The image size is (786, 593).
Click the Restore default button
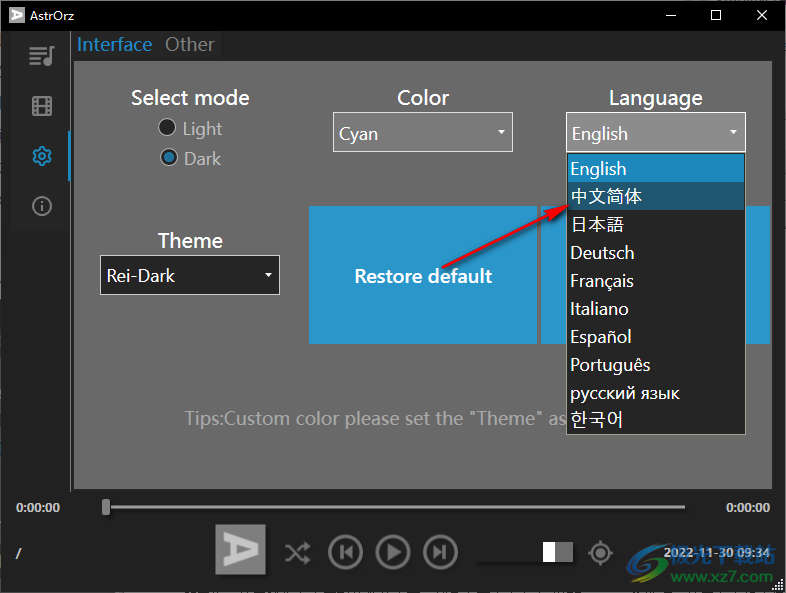[423, 275]
